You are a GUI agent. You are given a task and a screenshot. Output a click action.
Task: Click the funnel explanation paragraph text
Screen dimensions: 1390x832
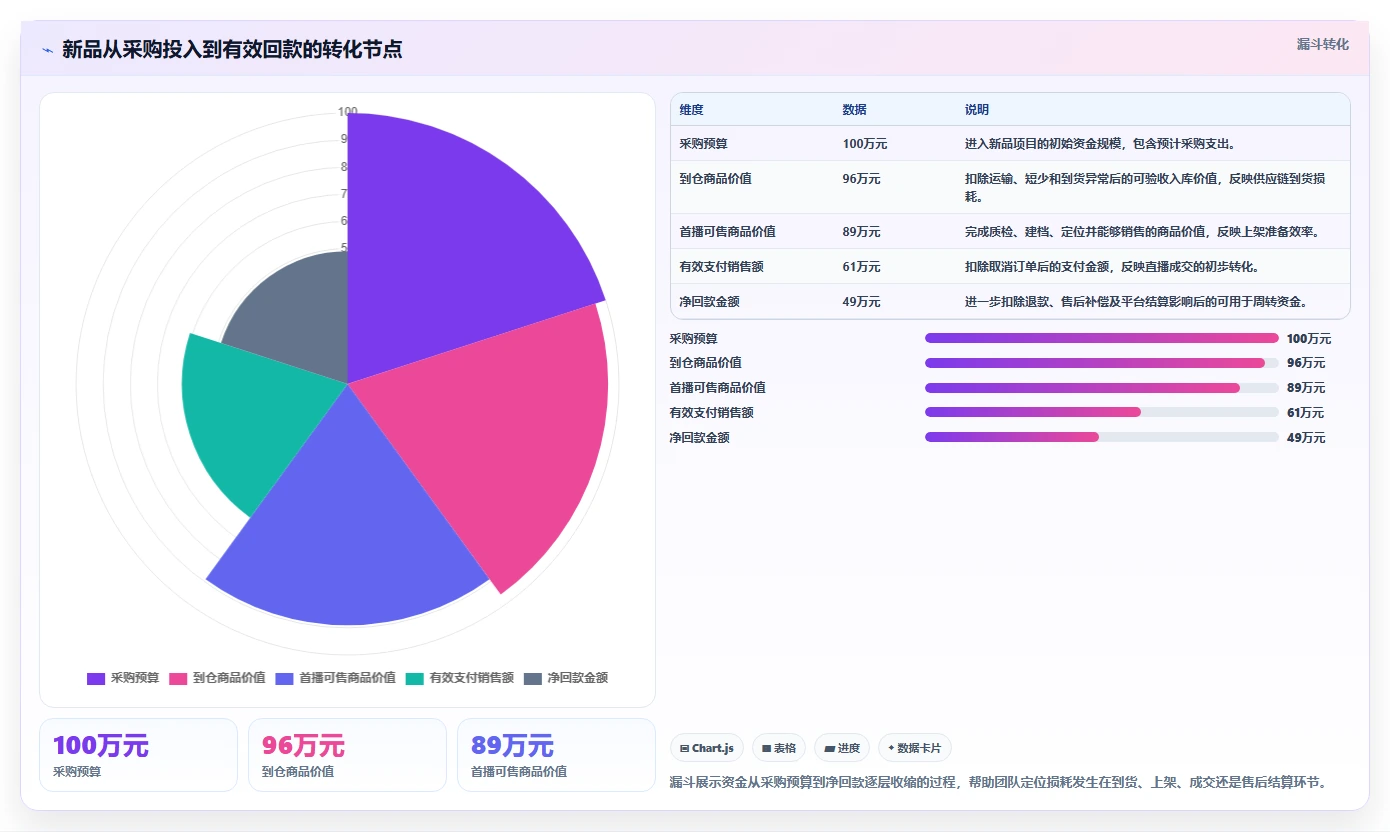pyautogui.click(x=998, y=782)
